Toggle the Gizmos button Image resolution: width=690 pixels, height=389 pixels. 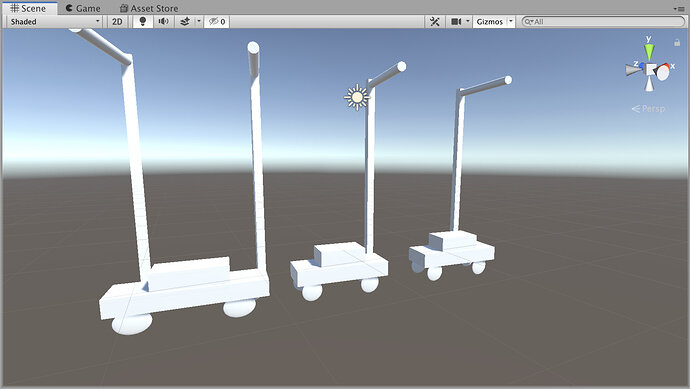[490, 22]
